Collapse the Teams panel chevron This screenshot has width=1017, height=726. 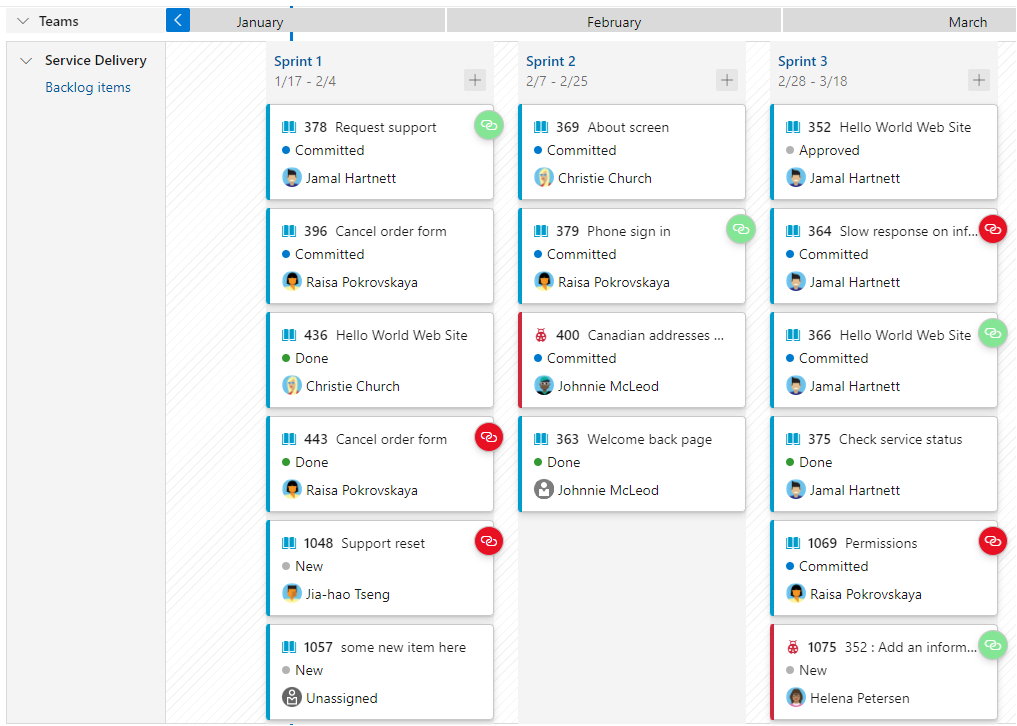(22, 20)
